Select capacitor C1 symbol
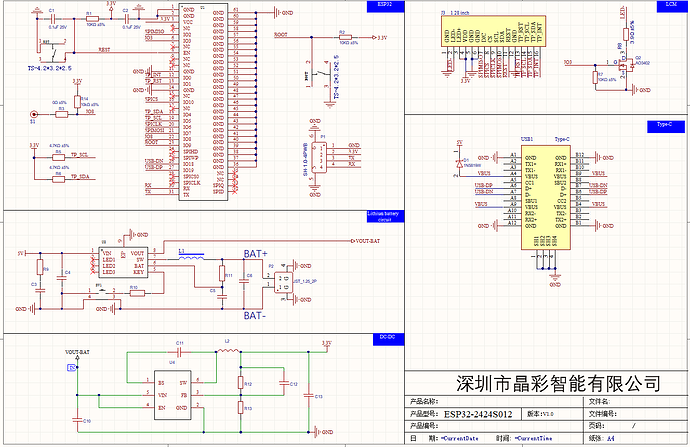Image resolution: width=690 pixels, height=447 pixels. click(x=53, y=19)
